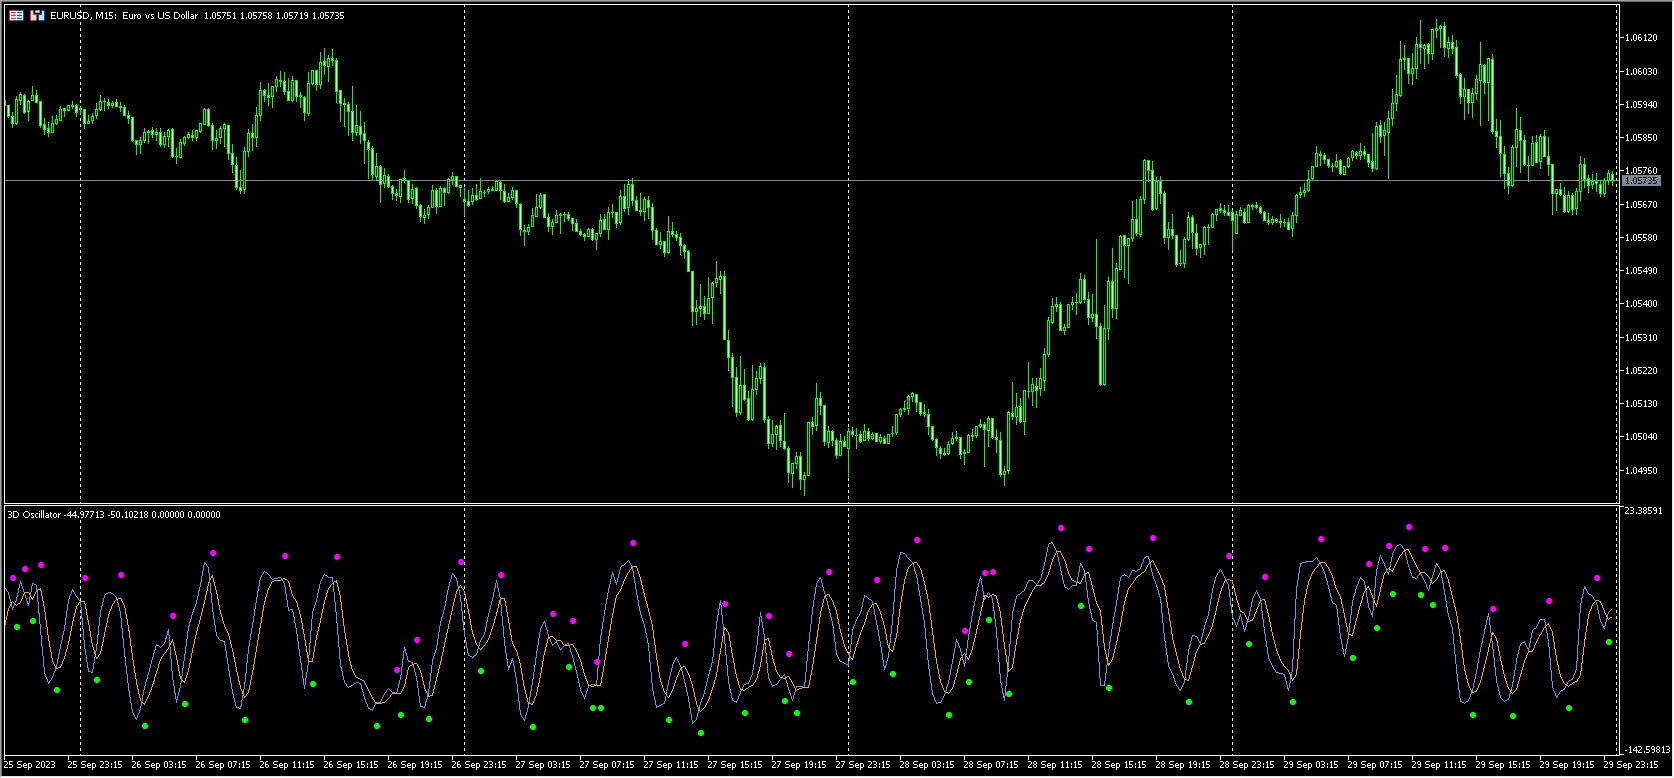1674x778 pixels.
Task: Click the 29 Sep 11:15 time label
Action: [x=1440, y=765]
